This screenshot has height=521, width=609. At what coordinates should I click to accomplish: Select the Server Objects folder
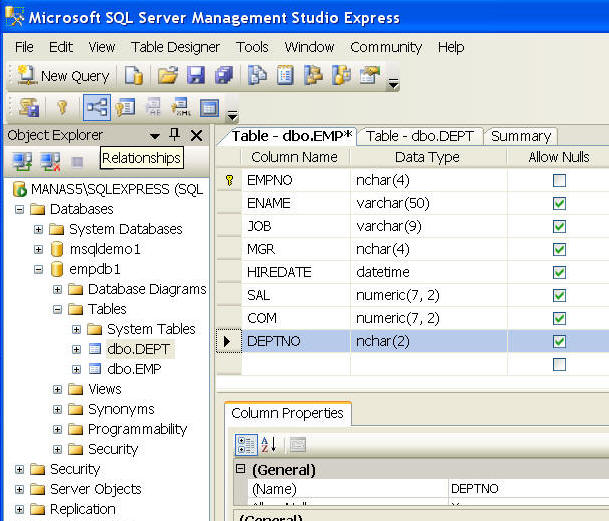coord(95,489)
